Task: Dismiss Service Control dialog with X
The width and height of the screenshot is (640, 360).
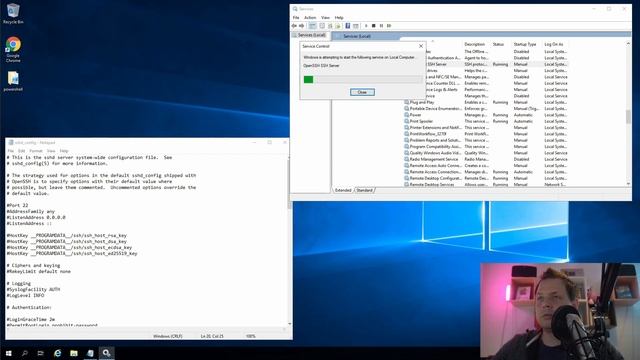Action: (421, 46)
